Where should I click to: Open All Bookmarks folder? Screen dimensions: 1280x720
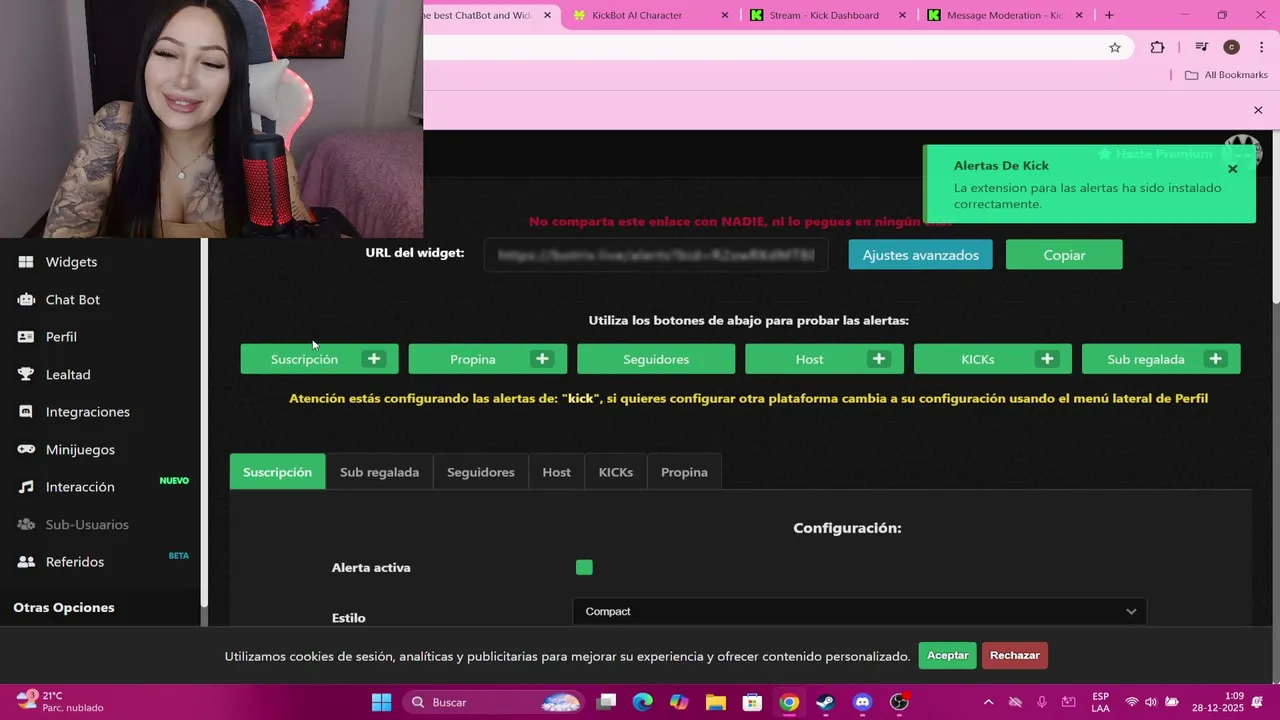click(1226, 75)
